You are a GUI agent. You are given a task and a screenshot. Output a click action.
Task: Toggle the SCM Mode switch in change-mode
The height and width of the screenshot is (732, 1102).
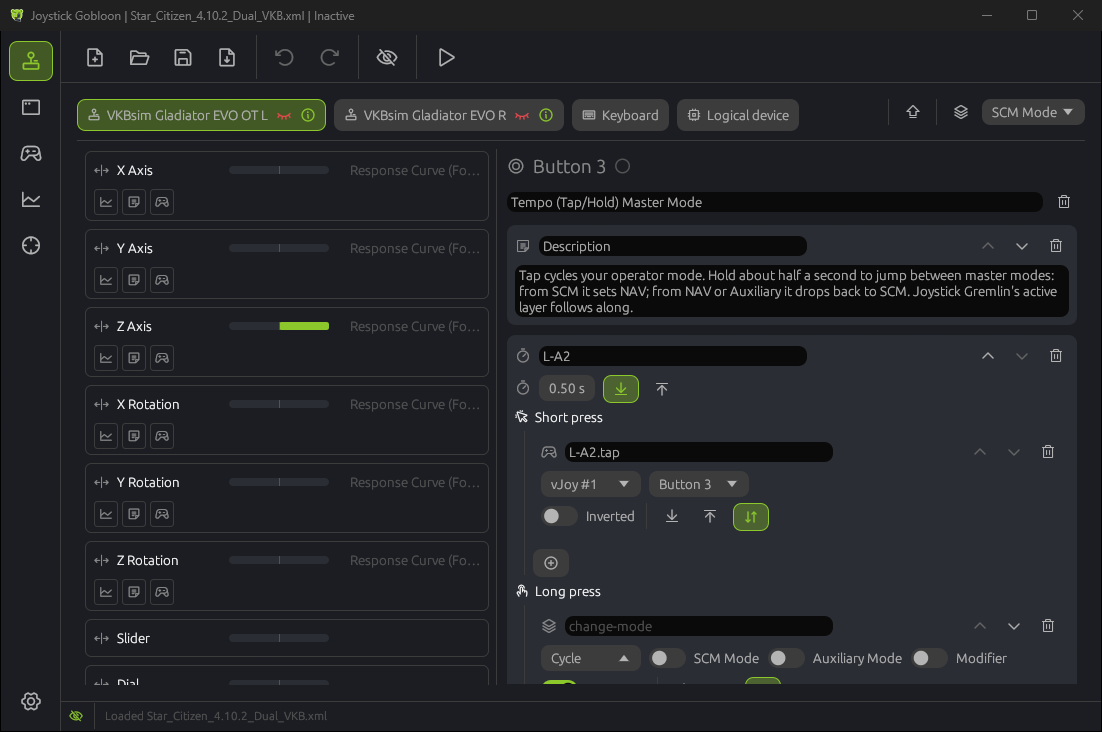(667, 658)
